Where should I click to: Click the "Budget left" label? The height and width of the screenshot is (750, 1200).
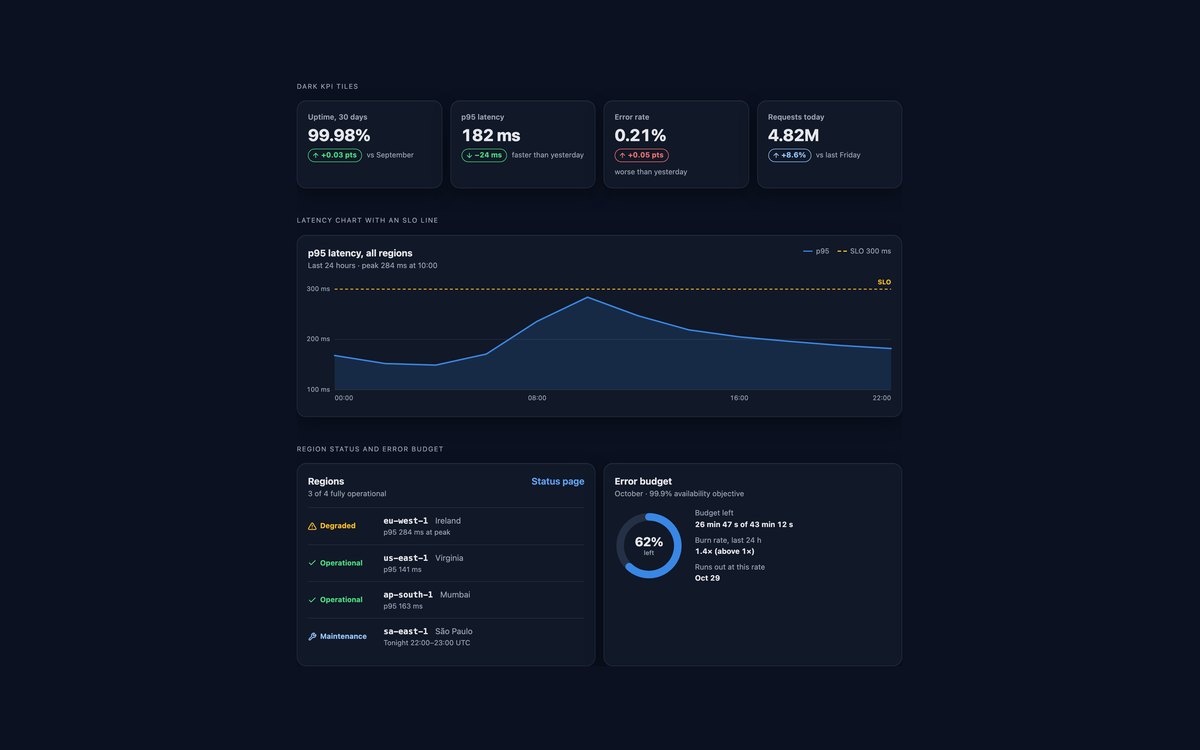714,513
